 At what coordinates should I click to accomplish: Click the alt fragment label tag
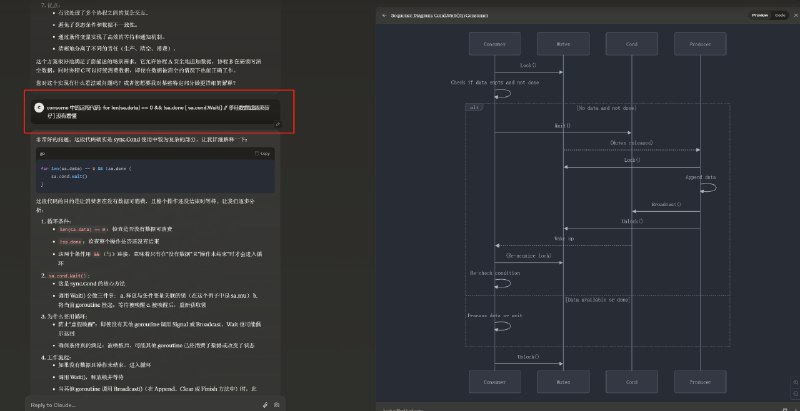pyautogui.click(x=474, y=108)
